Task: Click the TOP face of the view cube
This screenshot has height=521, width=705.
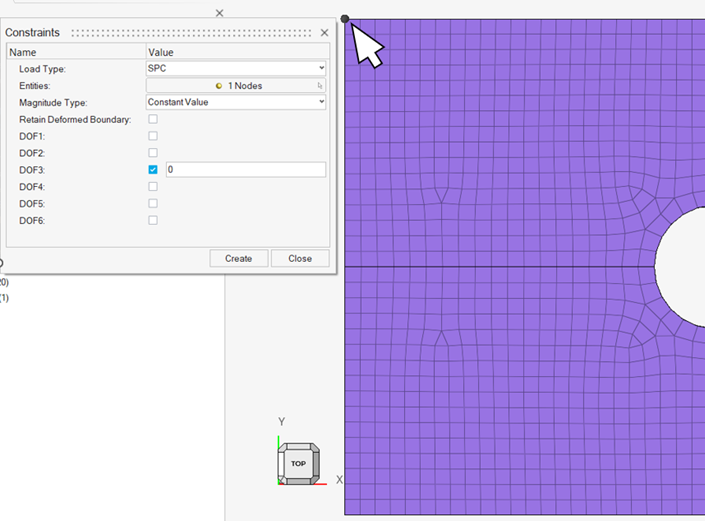Action: [x=298, y=464]
